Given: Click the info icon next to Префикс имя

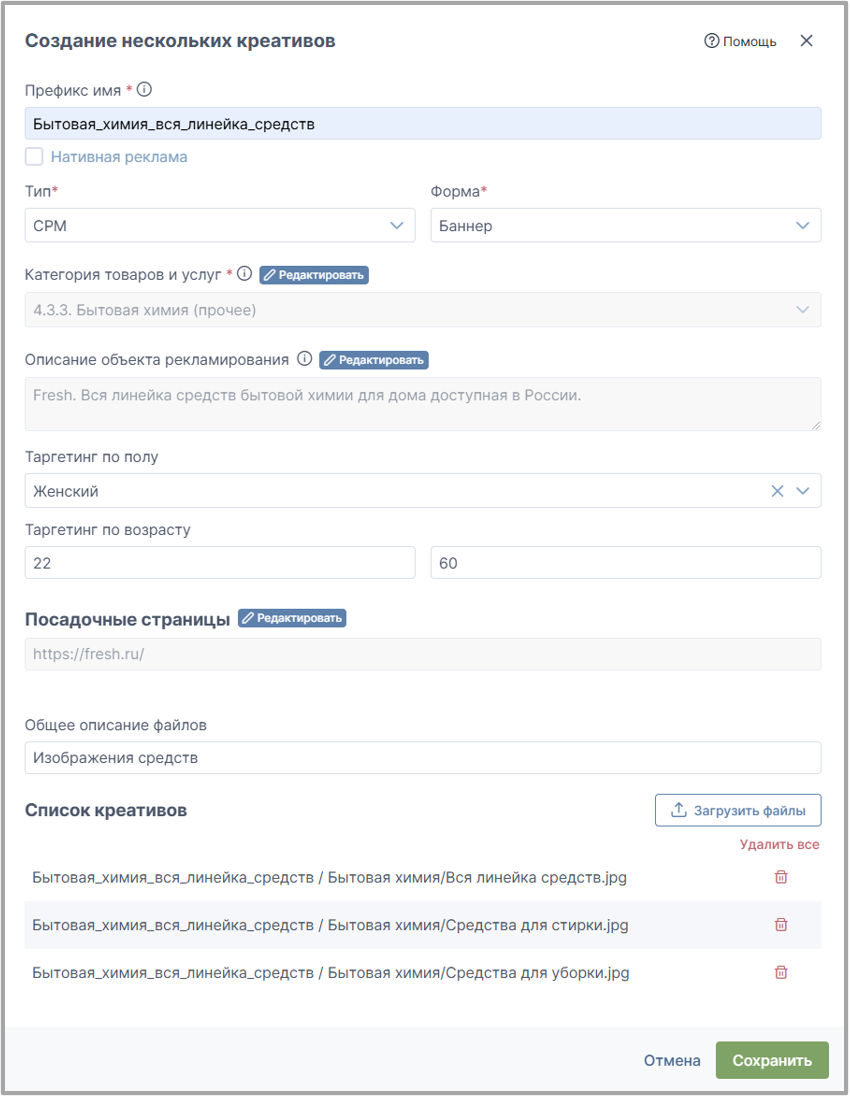Looking at the screenshot, I should click(144, 89).
